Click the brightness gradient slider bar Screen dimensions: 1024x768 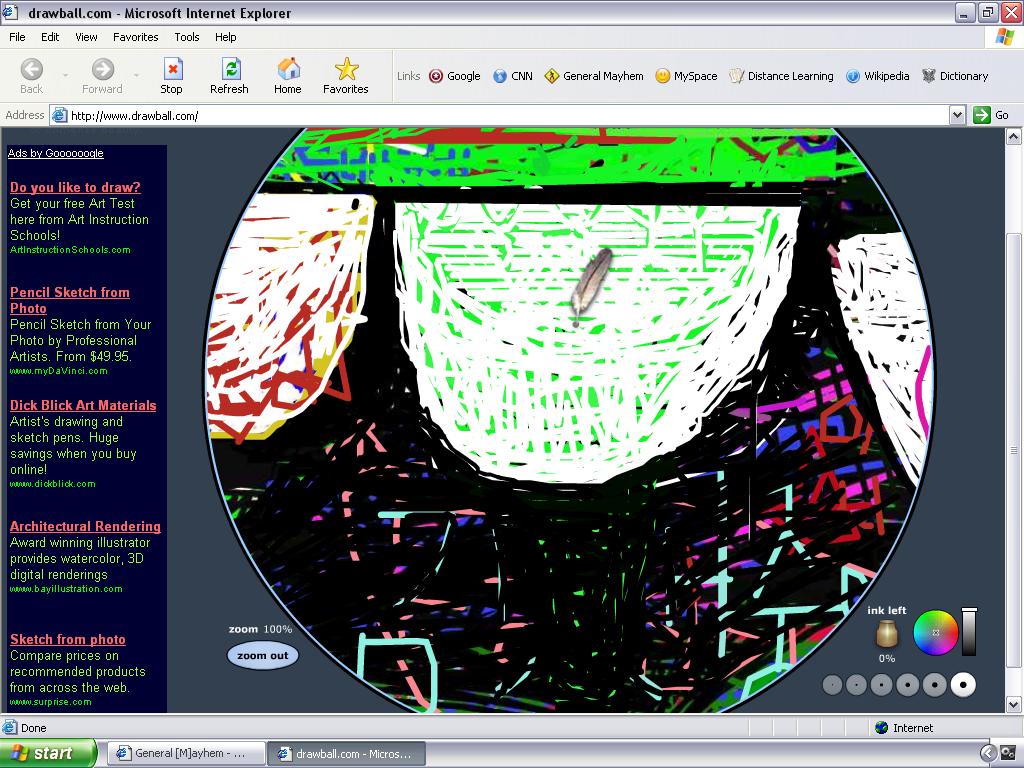pyautogui.click(x=969, y=632)
